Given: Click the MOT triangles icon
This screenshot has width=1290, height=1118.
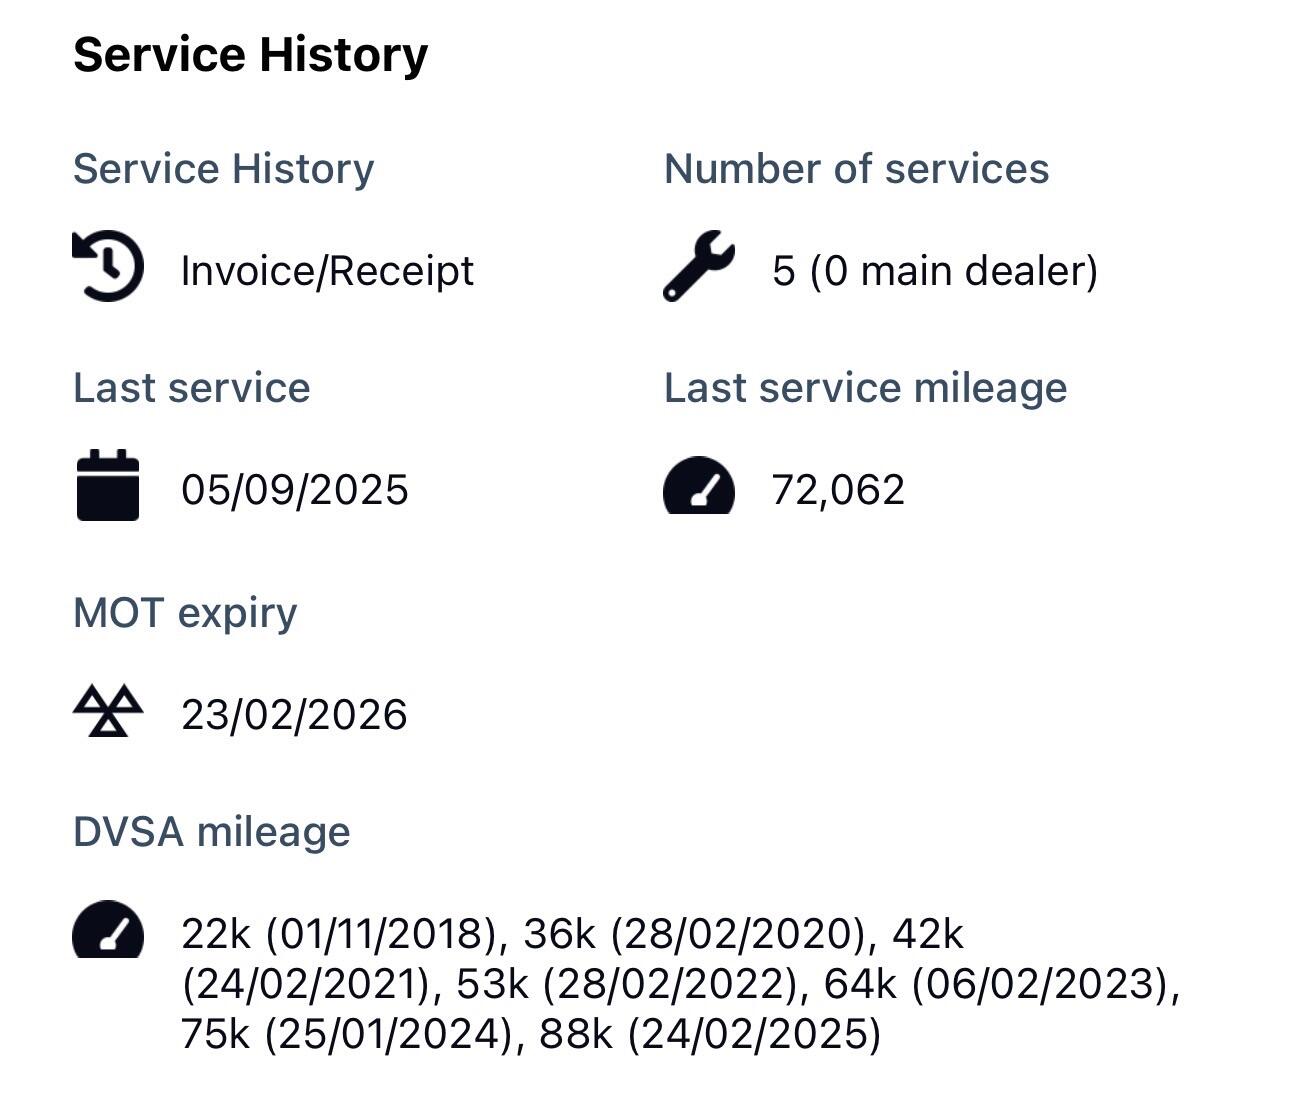Looking at the screenshot, I should coord(108,712).
